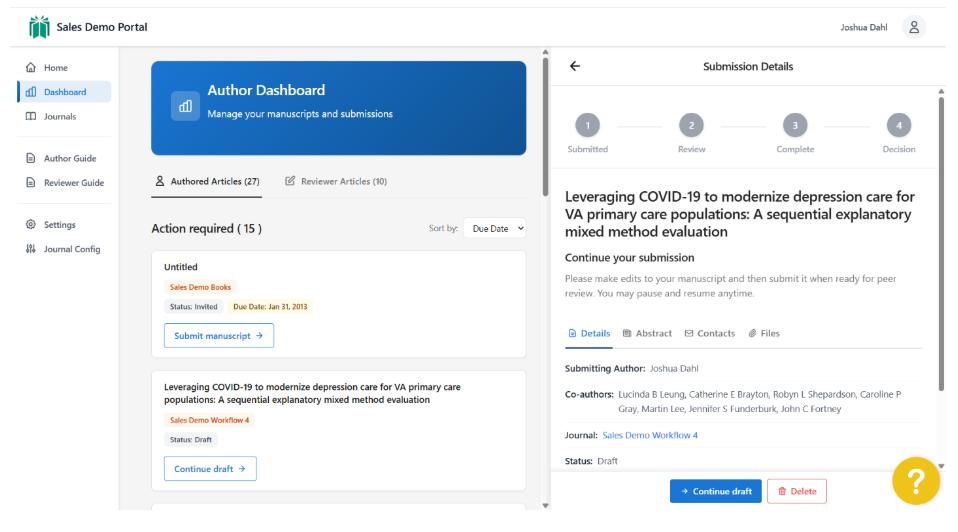
Task: Click the Submit manuscript button
Action: coord(218,336)
